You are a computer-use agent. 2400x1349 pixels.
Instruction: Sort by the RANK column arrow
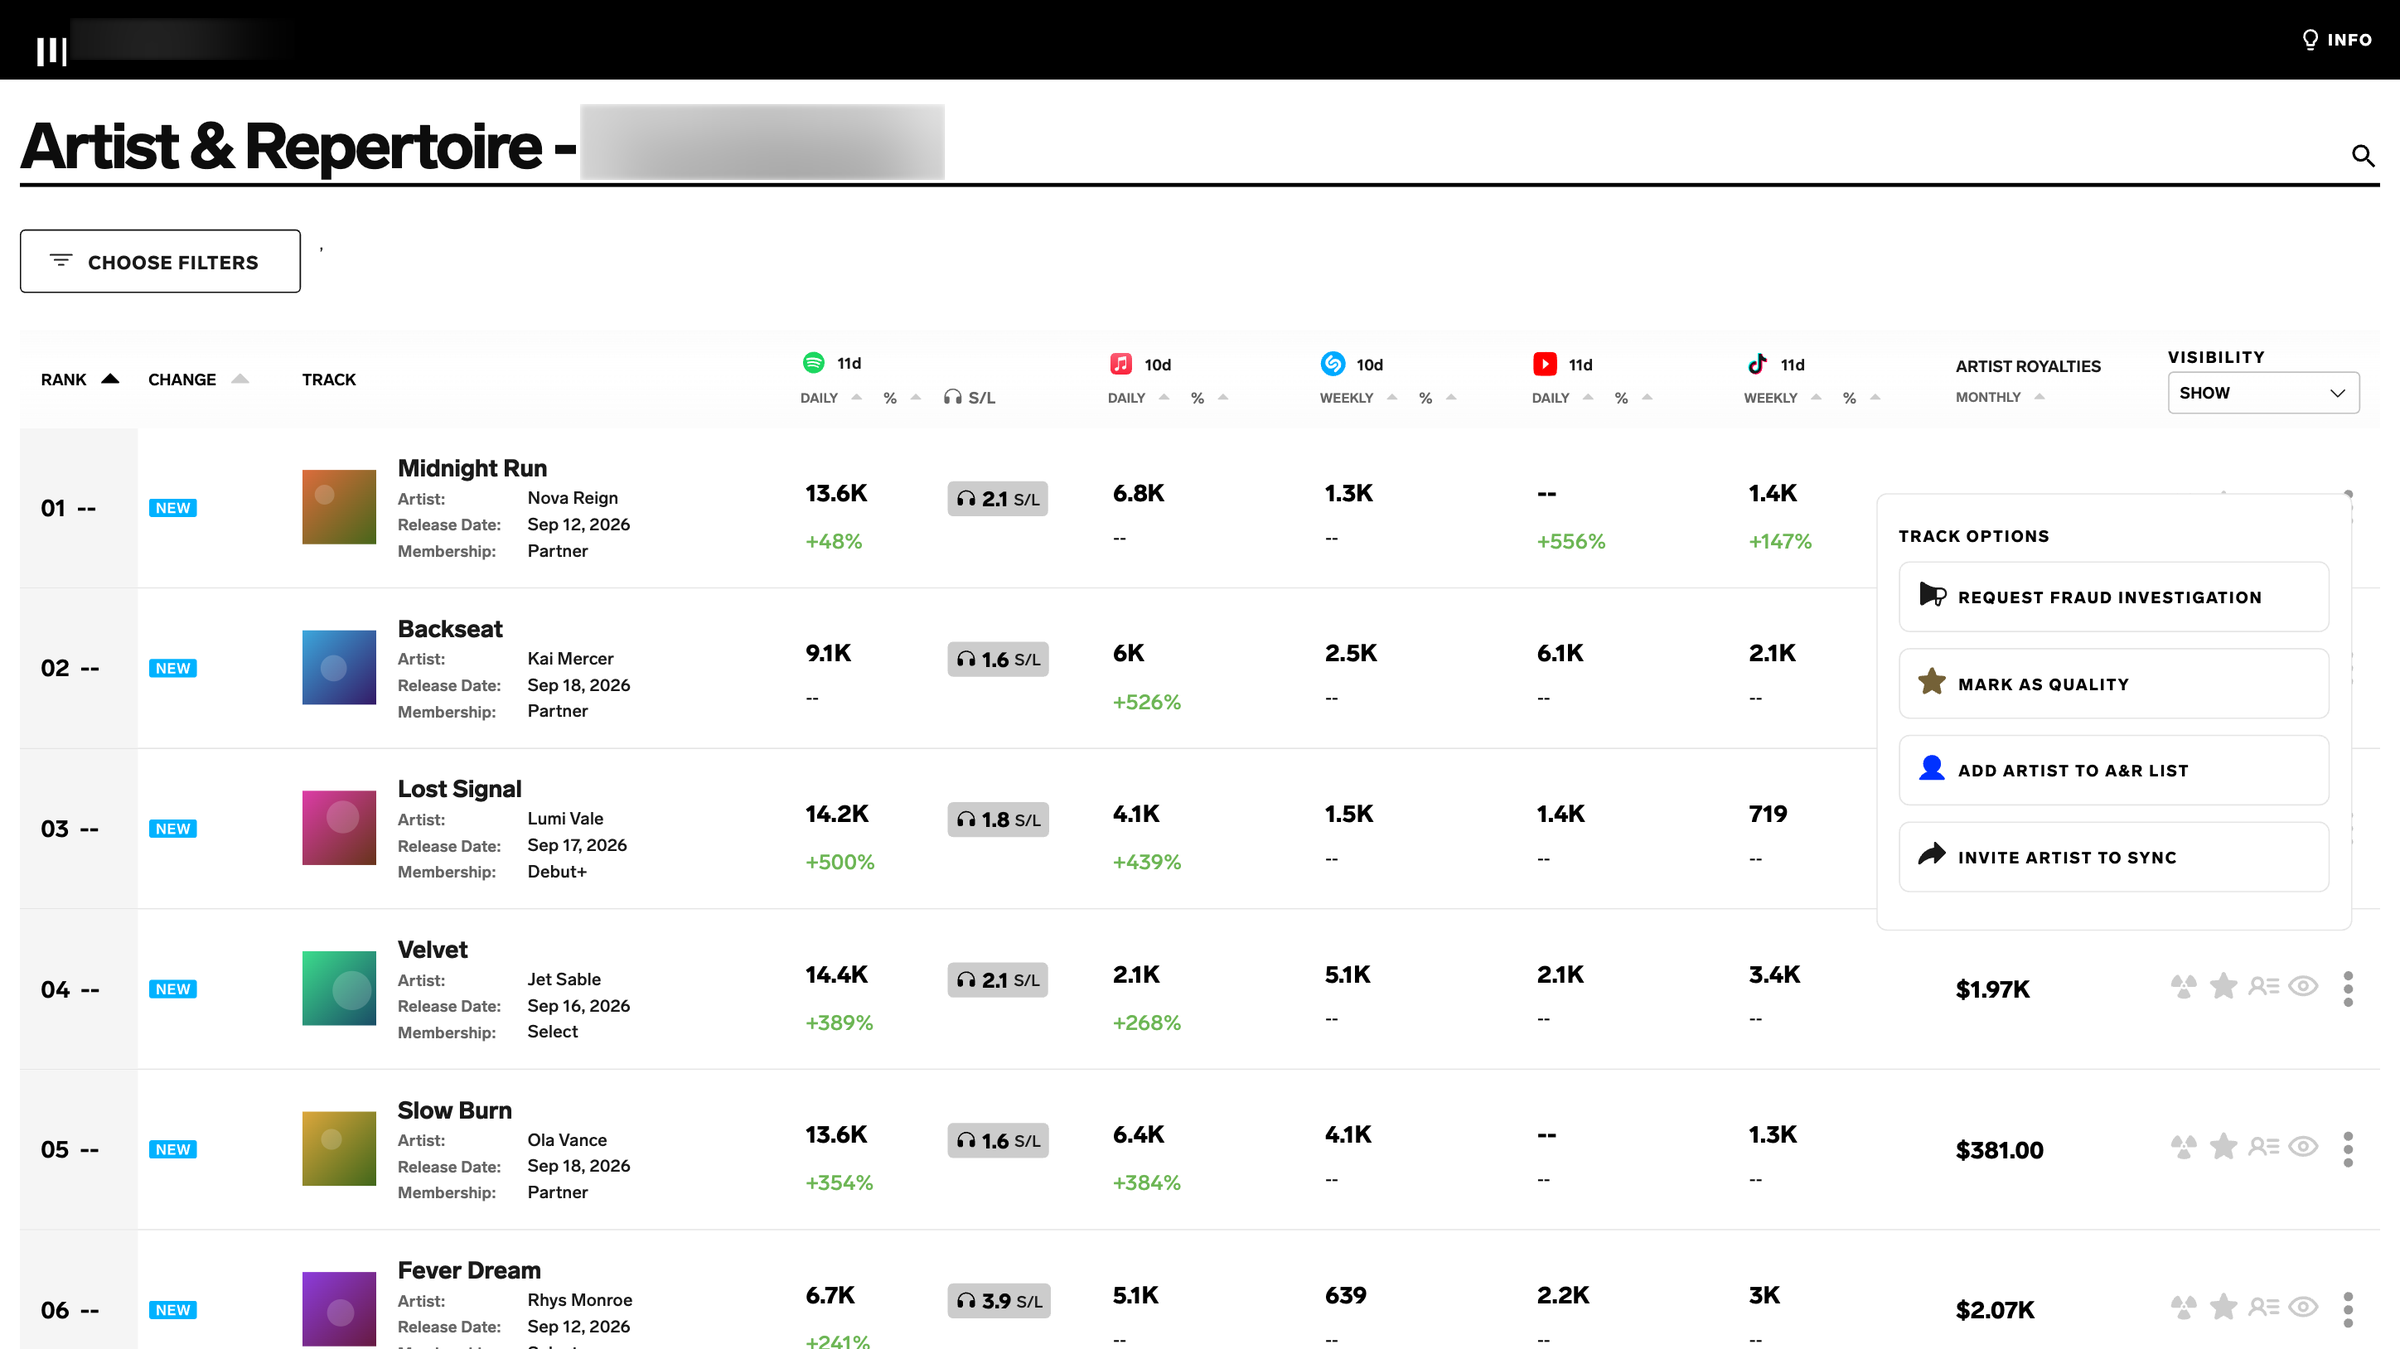[111, 379]
